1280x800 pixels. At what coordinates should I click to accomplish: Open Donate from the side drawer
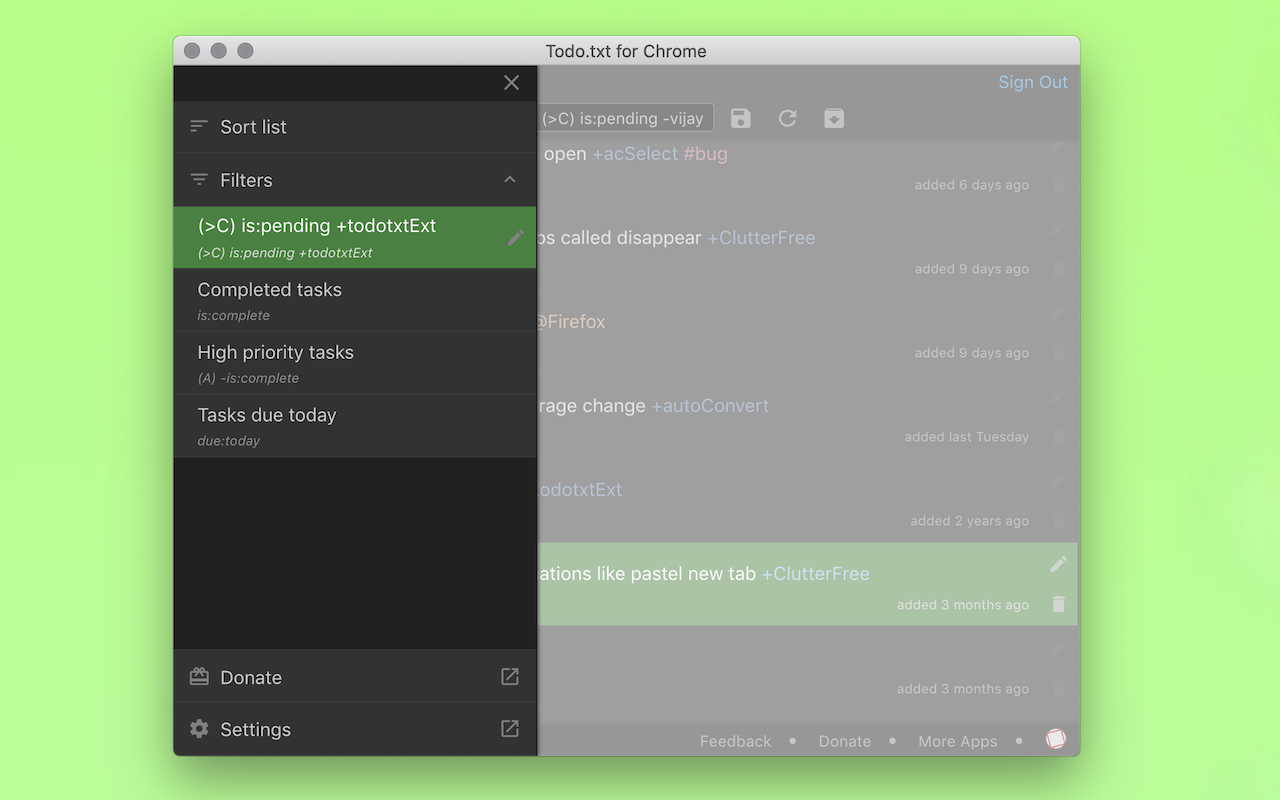point(355,677)
